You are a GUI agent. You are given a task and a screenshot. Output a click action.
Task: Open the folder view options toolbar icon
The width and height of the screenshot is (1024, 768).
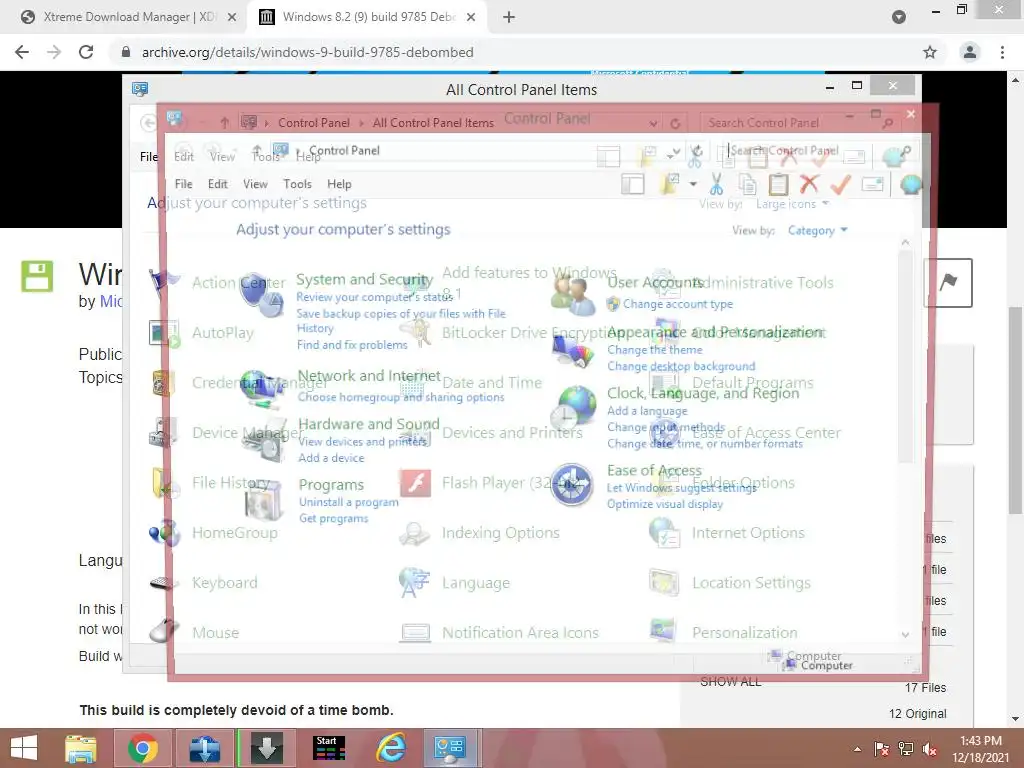click(669, 184)
